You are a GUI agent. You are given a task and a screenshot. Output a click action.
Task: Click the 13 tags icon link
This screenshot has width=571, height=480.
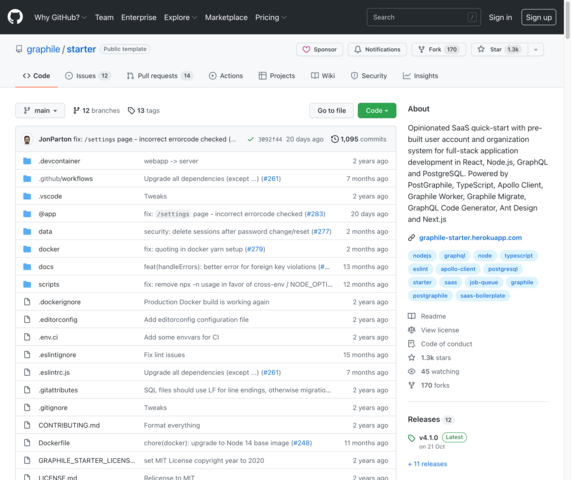tap(131, 110)
